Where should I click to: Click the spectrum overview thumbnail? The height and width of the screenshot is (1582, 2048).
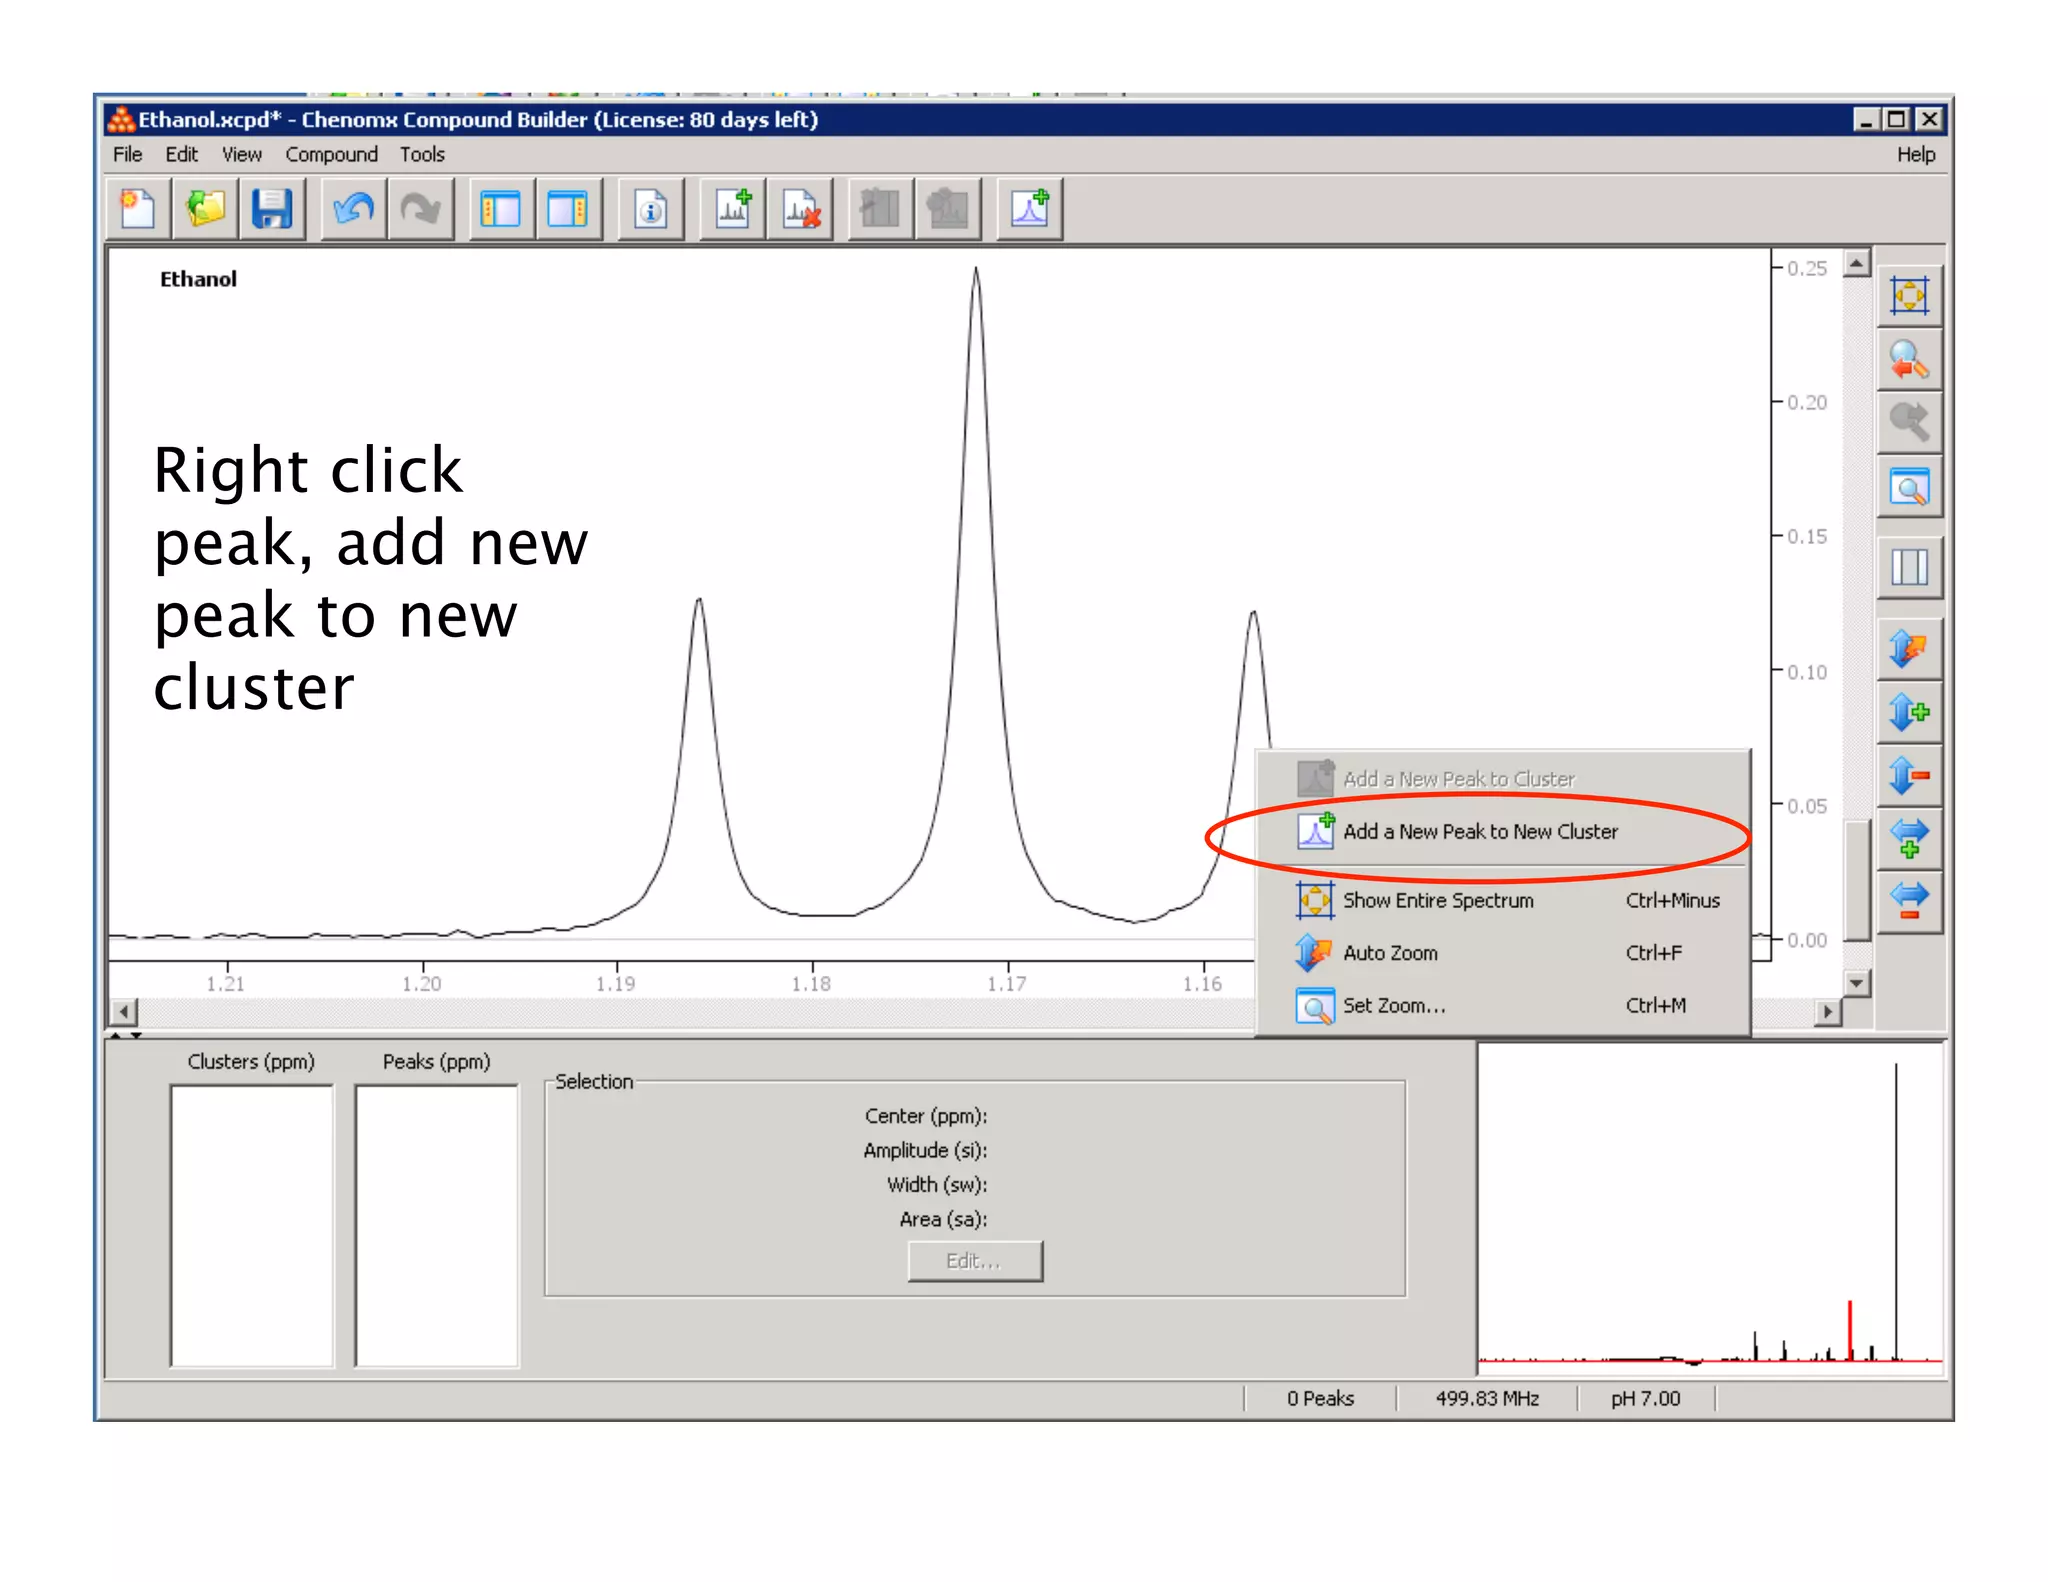point(1711,1208)
